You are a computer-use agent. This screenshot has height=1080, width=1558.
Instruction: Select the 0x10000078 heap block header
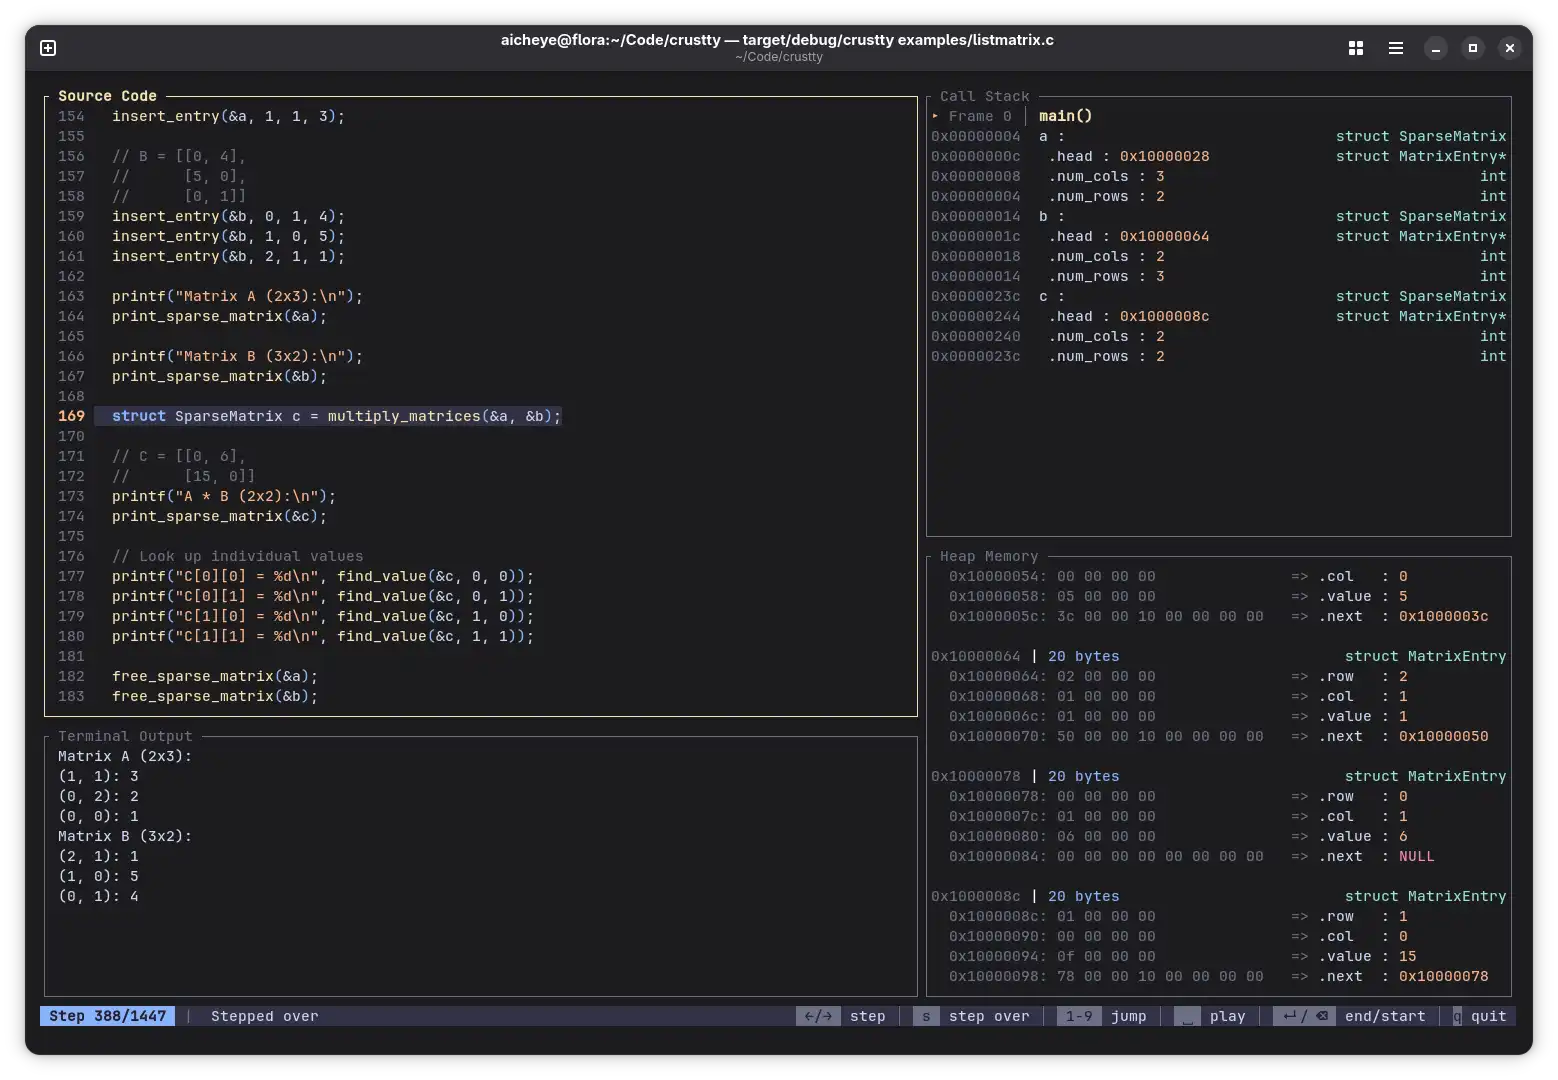(975, 776)
